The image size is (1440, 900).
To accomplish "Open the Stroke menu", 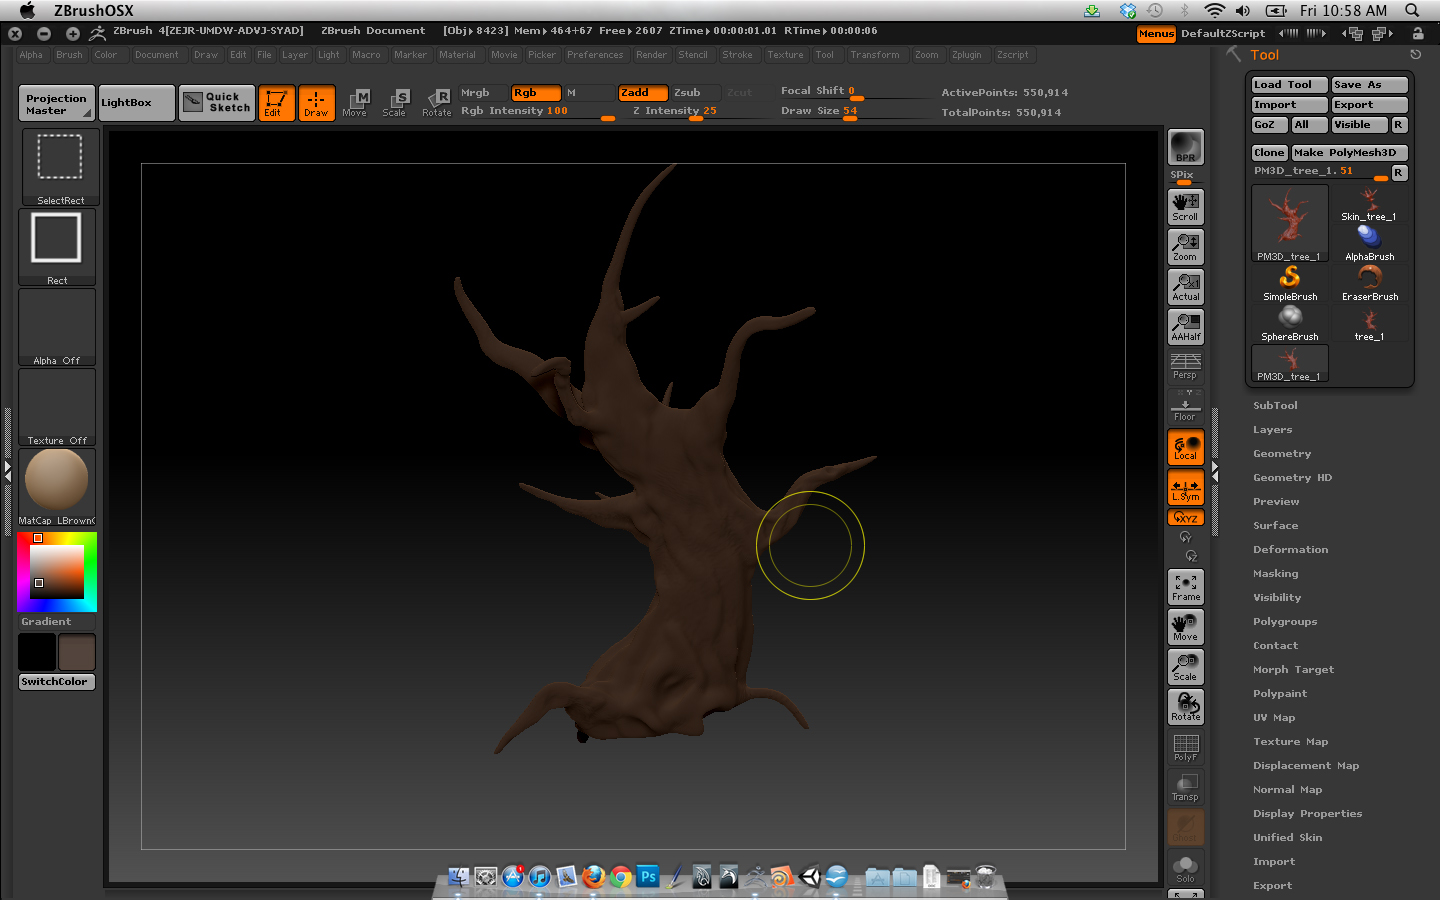I will (738, 55).
